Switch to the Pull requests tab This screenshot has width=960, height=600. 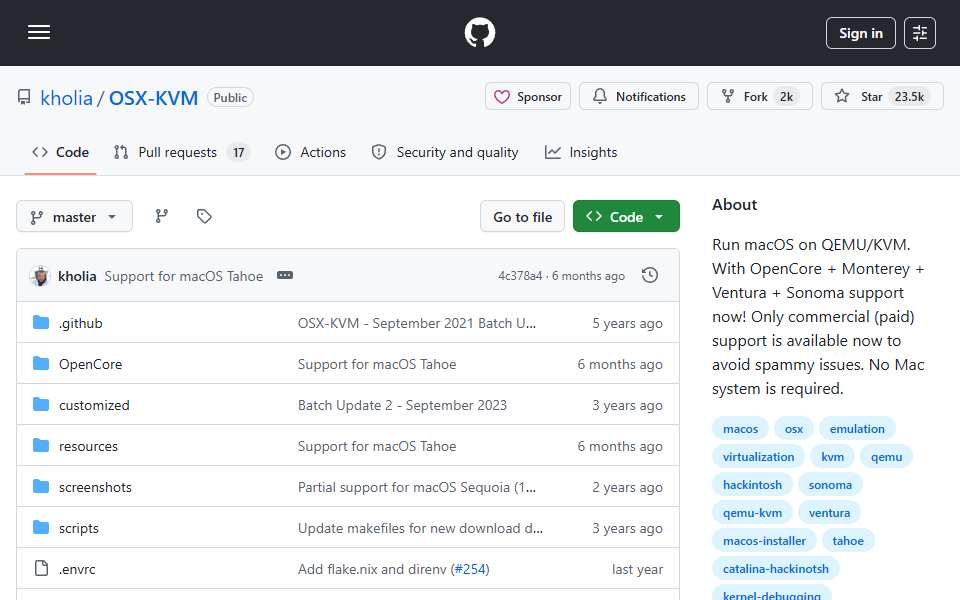181,152
